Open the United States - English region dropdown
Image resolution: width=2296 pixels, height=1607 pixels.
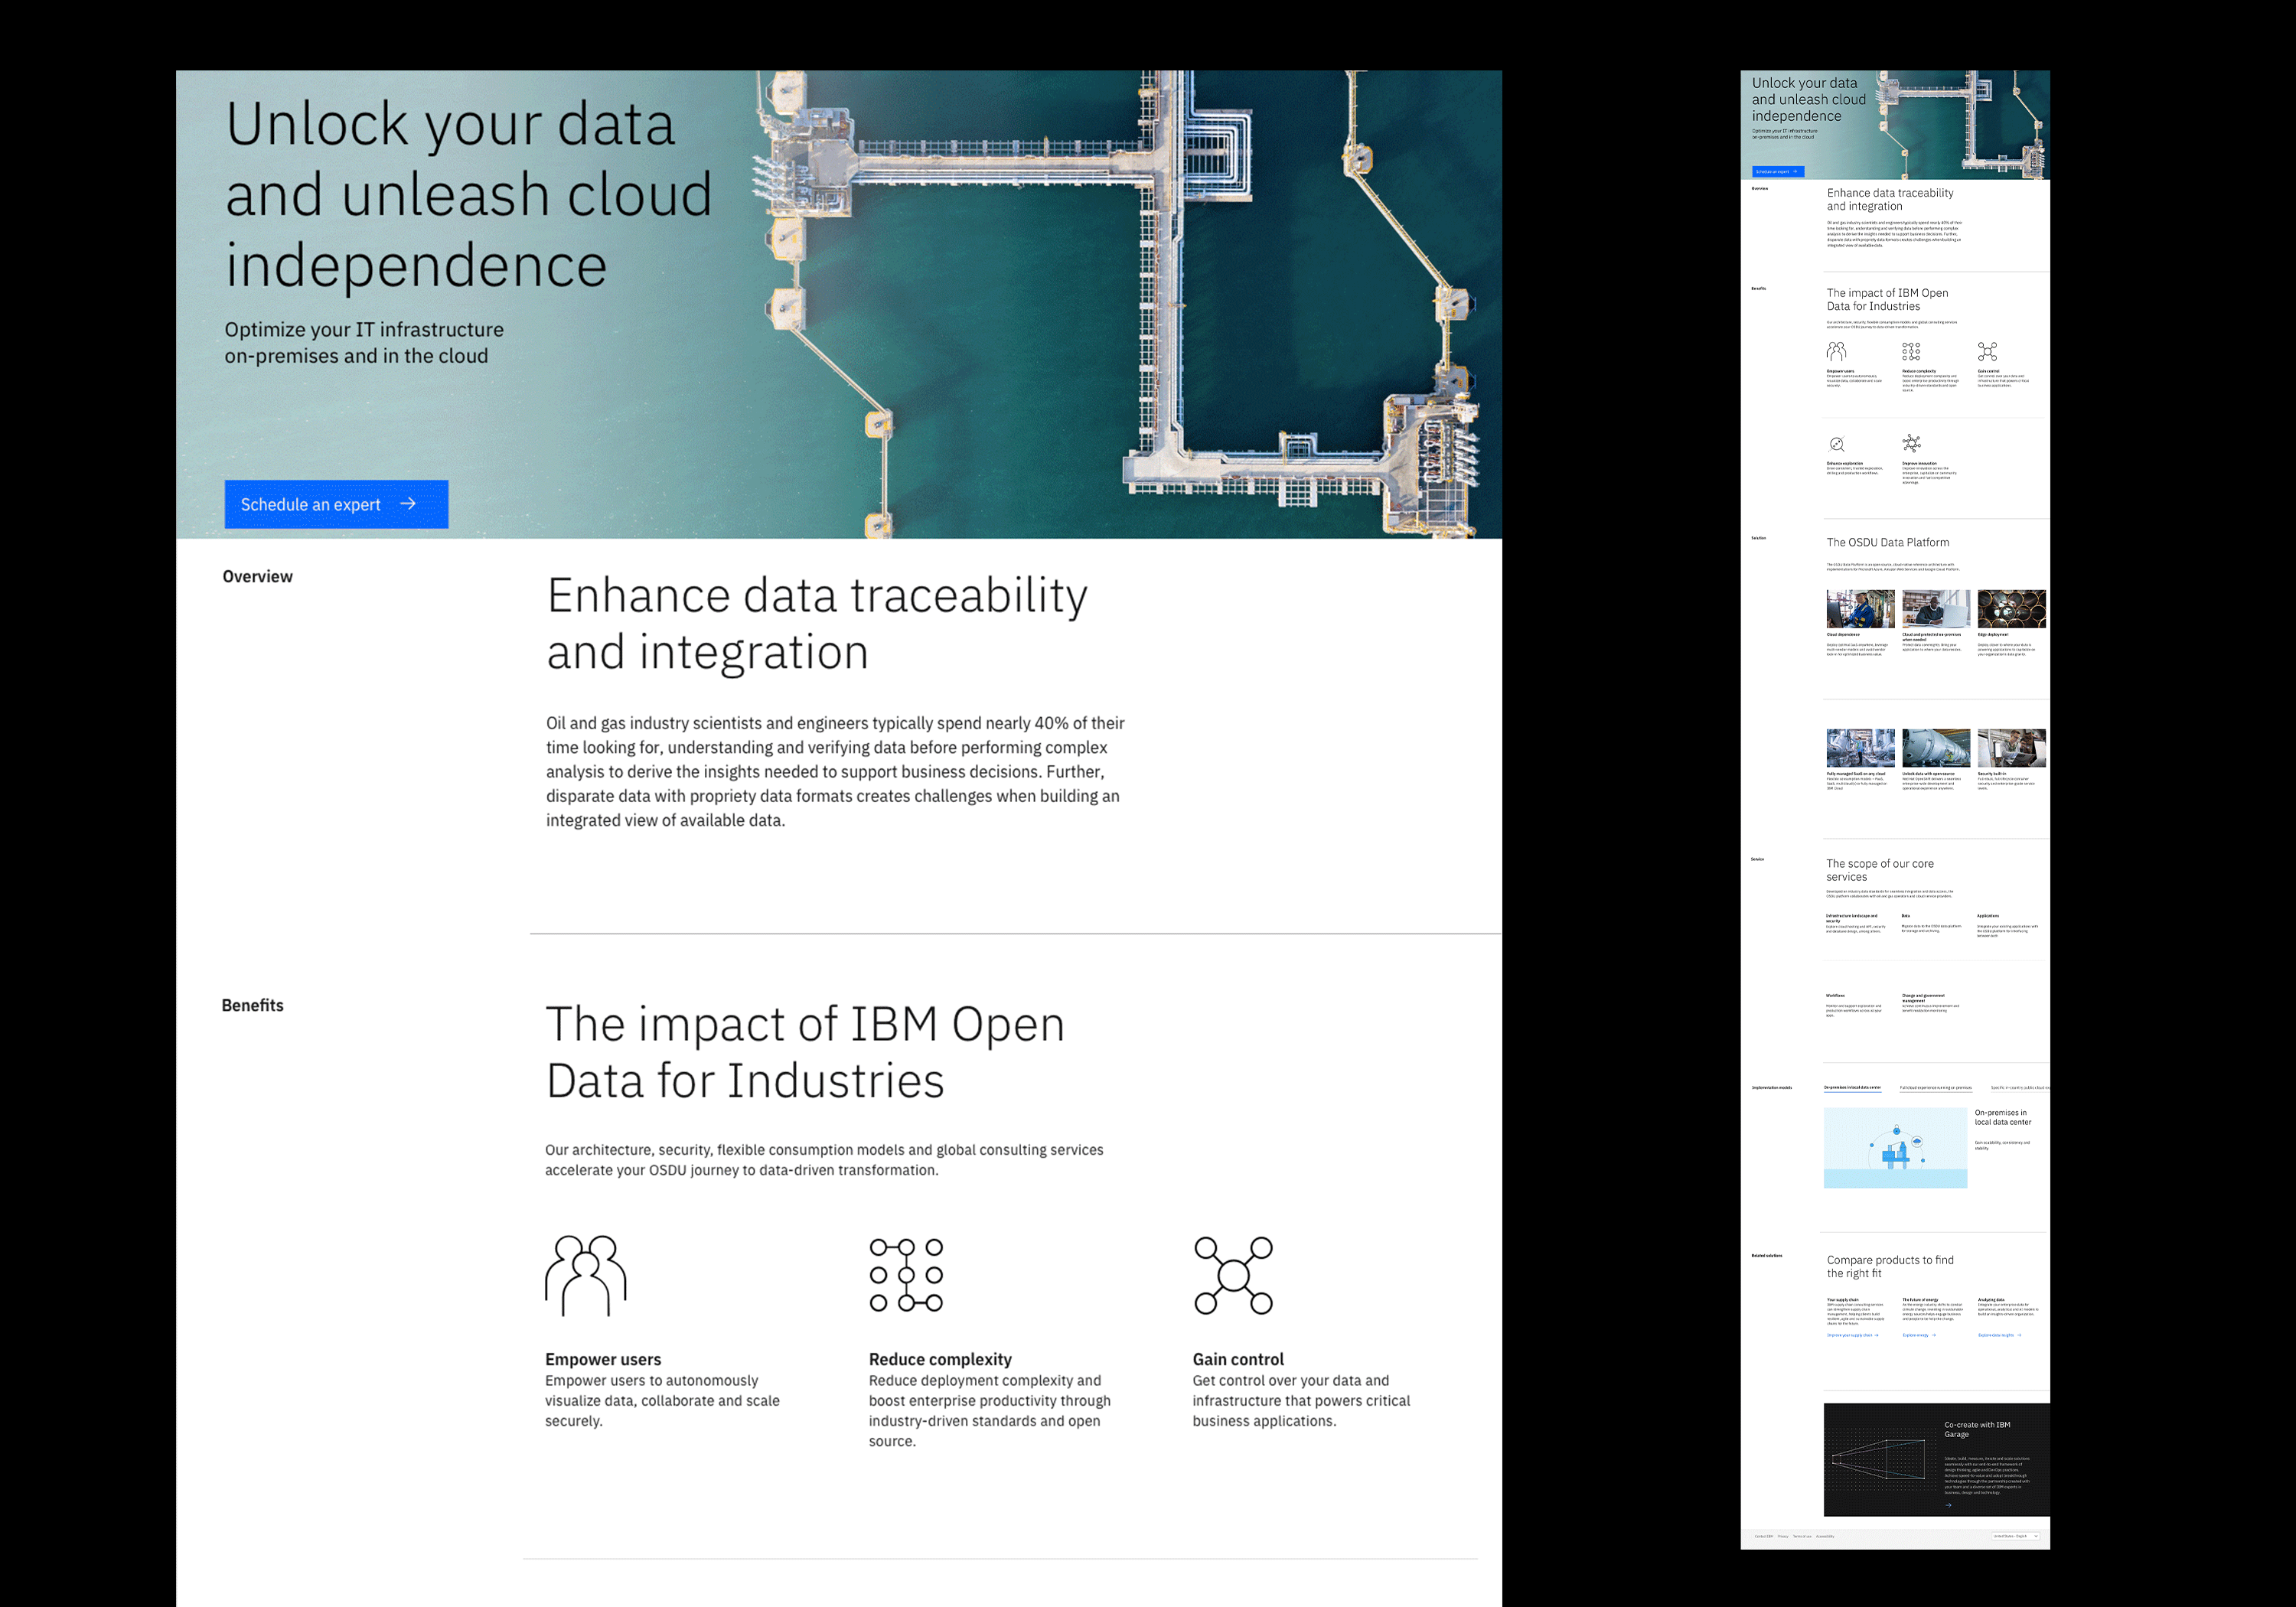coord(2017,1537)
